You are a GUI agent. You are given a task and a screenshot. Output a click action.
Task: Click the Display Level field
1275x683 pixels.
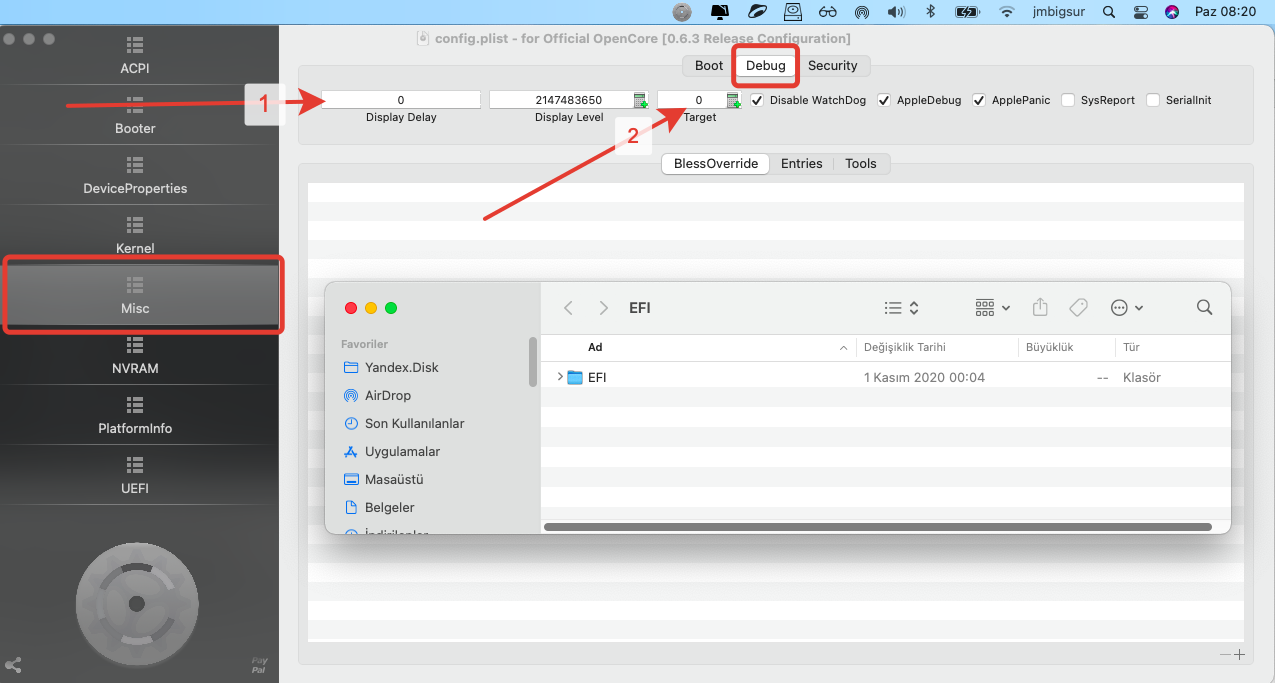(x=568, y=100)
